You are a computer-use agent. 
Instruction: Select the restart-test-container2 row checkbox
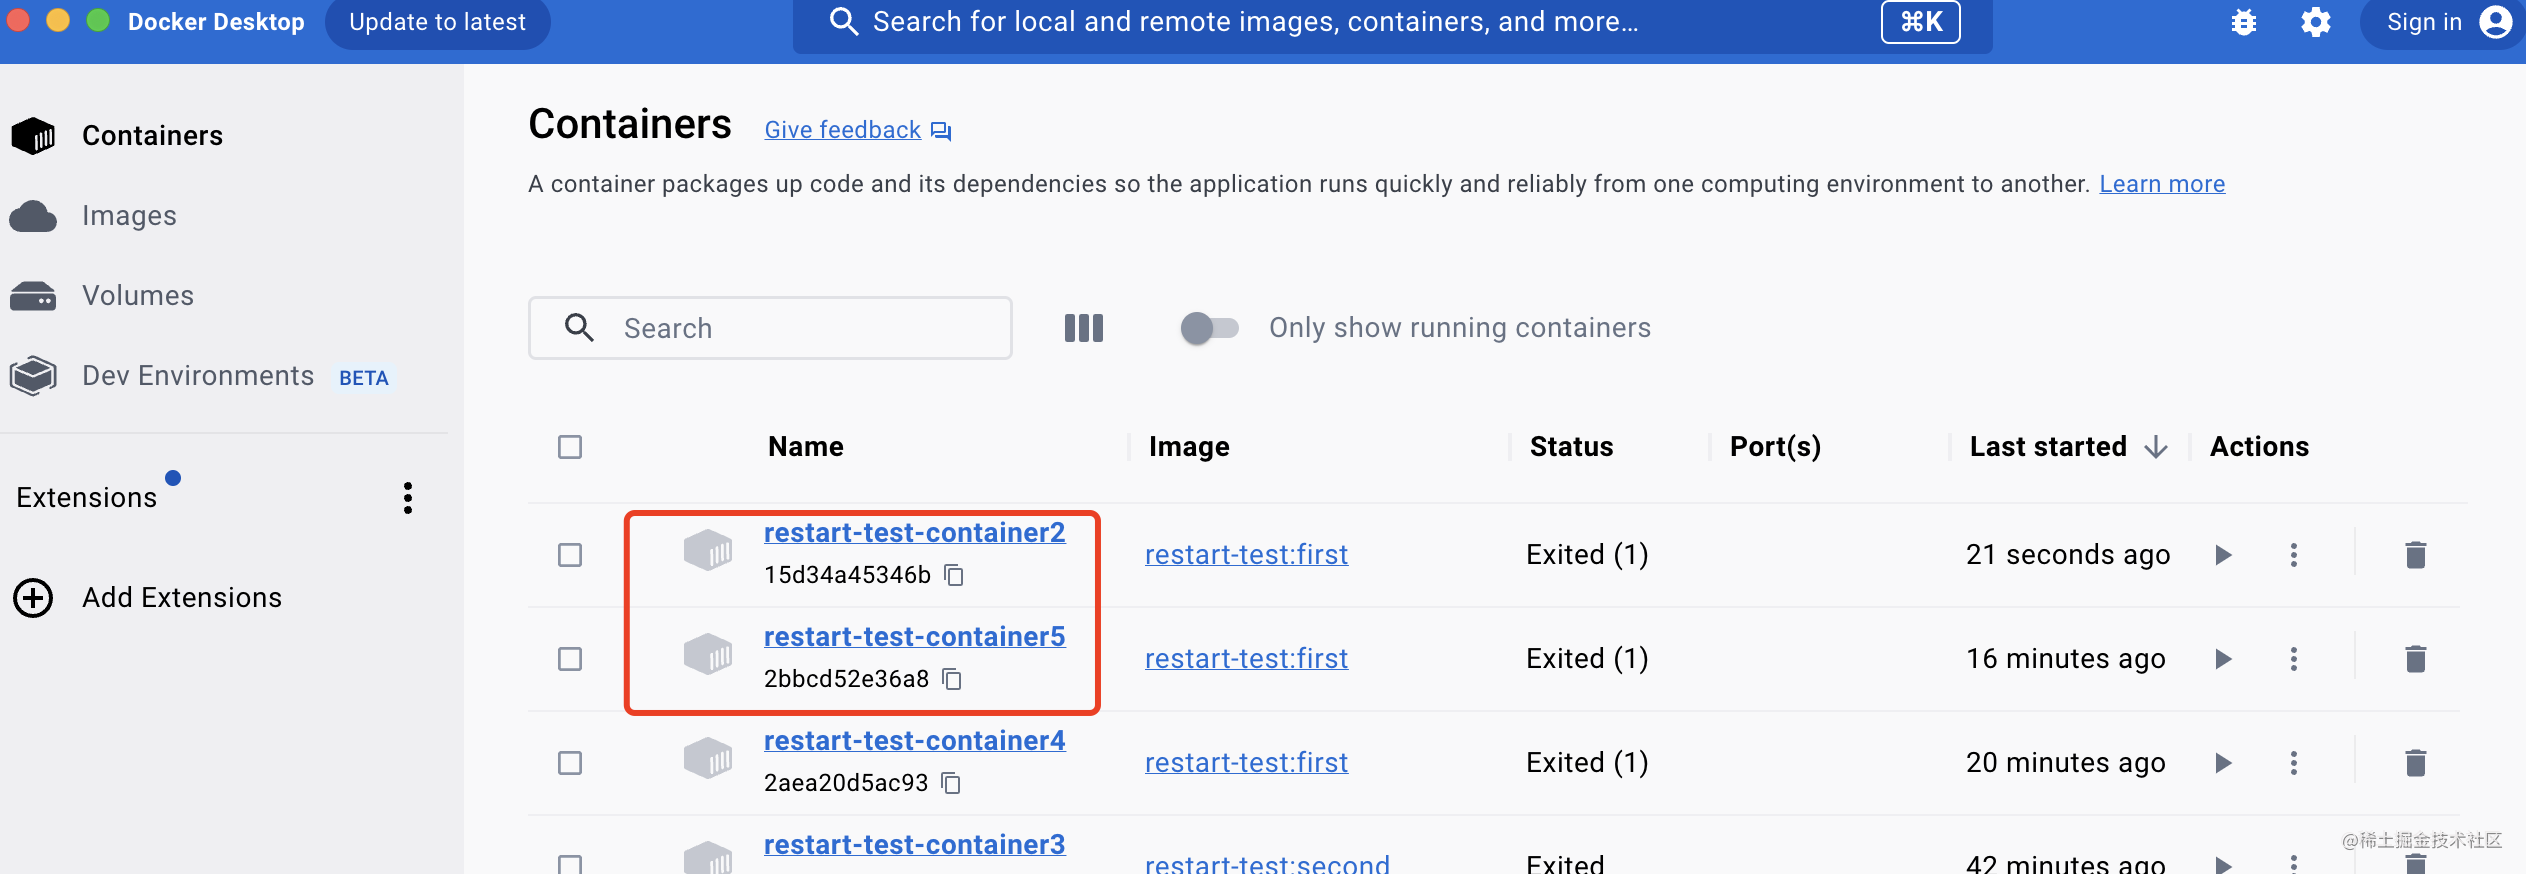pyautogui.click(x=570, y=555)
